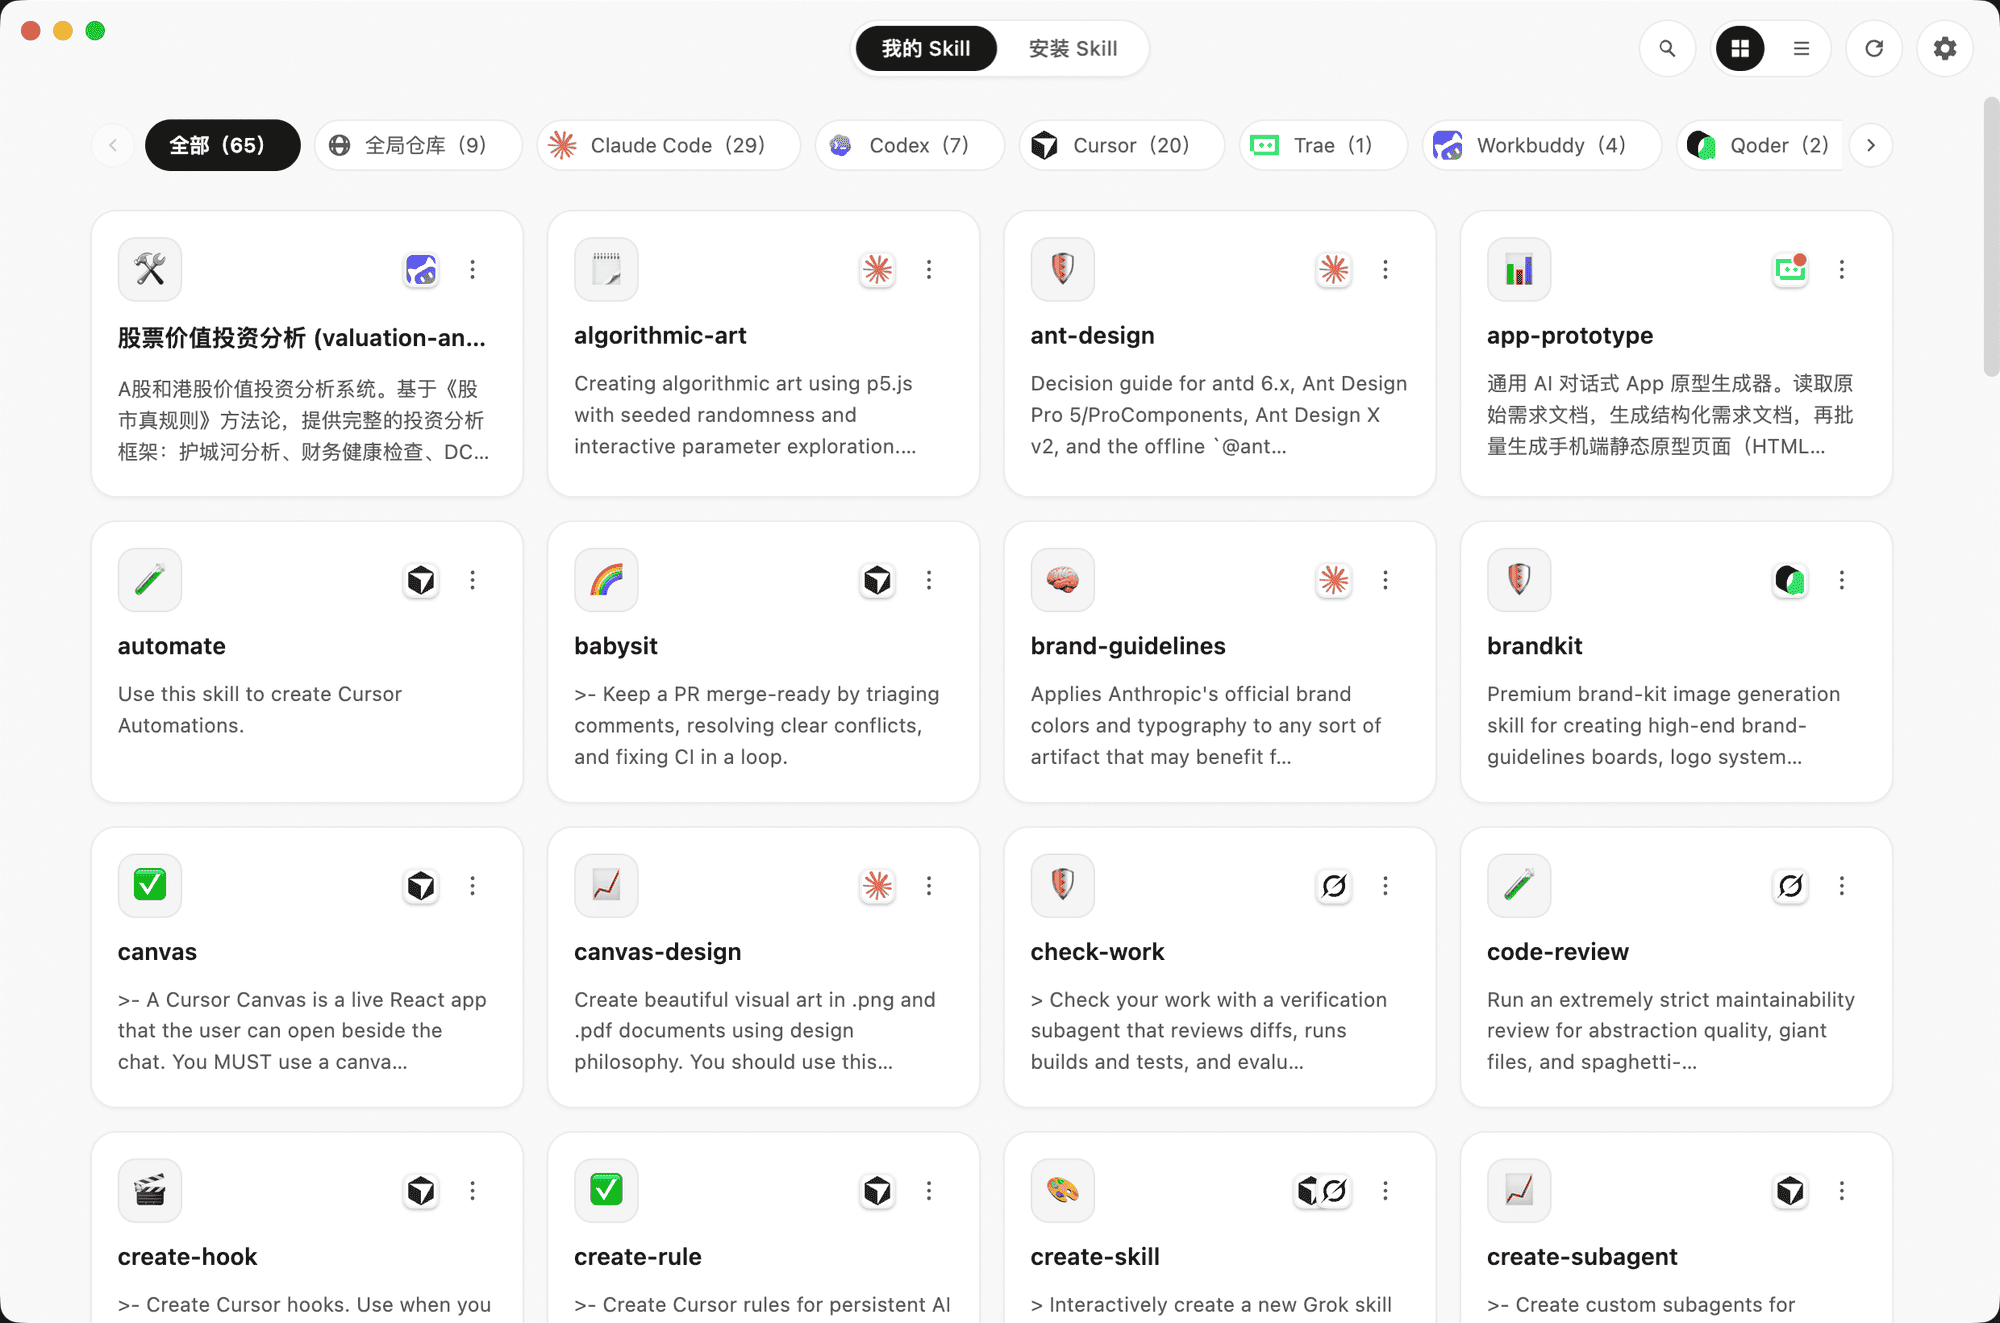Click brain icon on brand-guidelines card
Screen dimensions: 2000x1323
tap(1063, 580)
